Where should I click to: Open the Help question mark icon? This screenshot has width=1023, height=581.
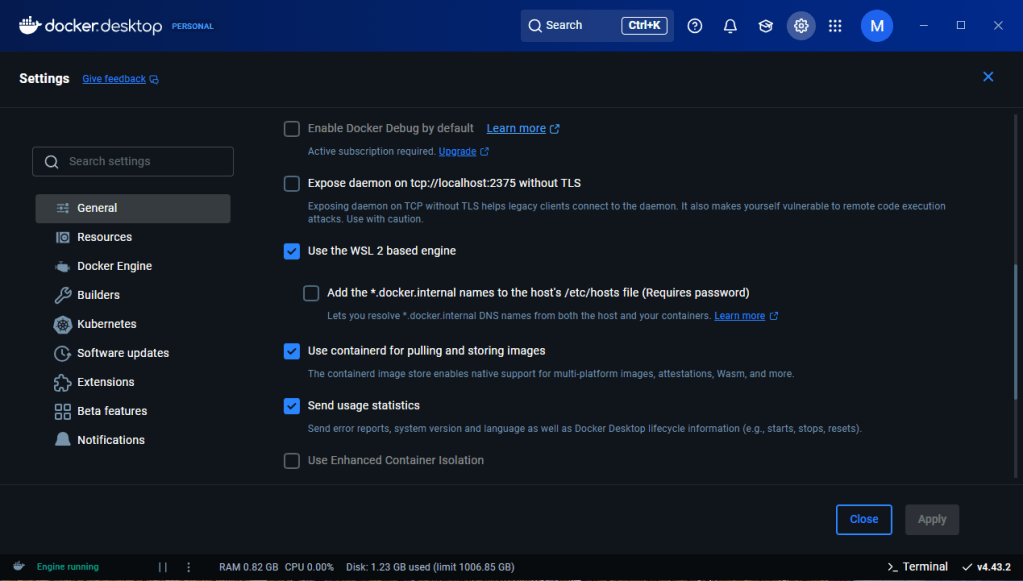[x=695, y=26]
